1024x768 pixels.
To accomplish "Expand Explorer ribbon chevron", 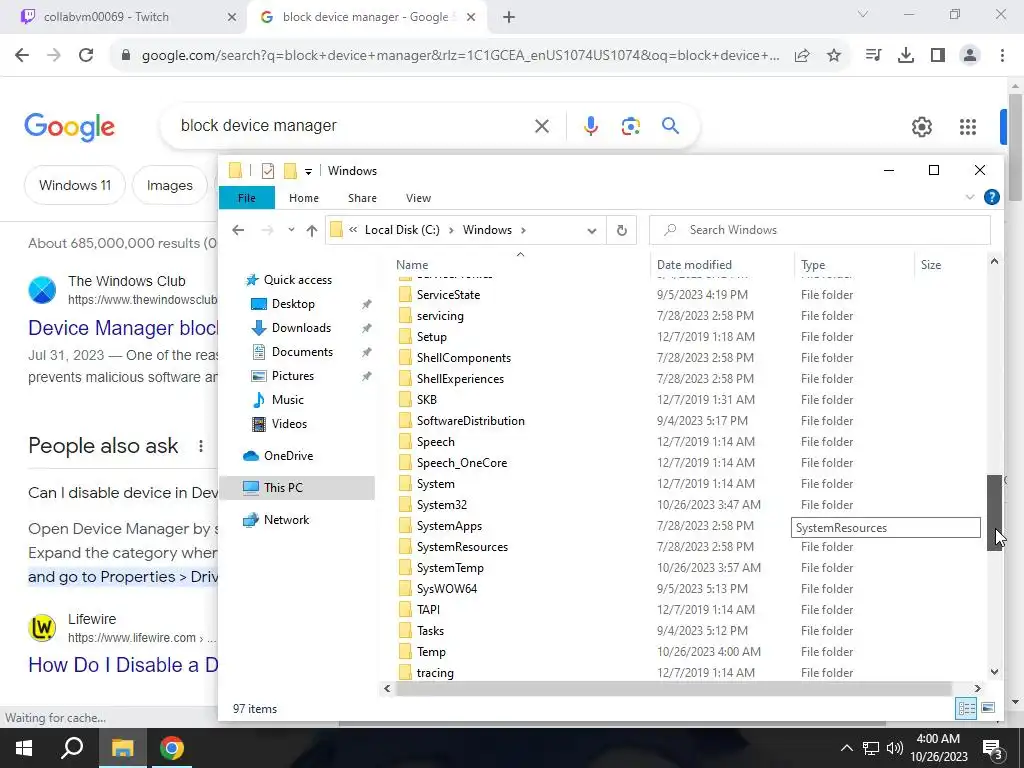I will 970,197.
